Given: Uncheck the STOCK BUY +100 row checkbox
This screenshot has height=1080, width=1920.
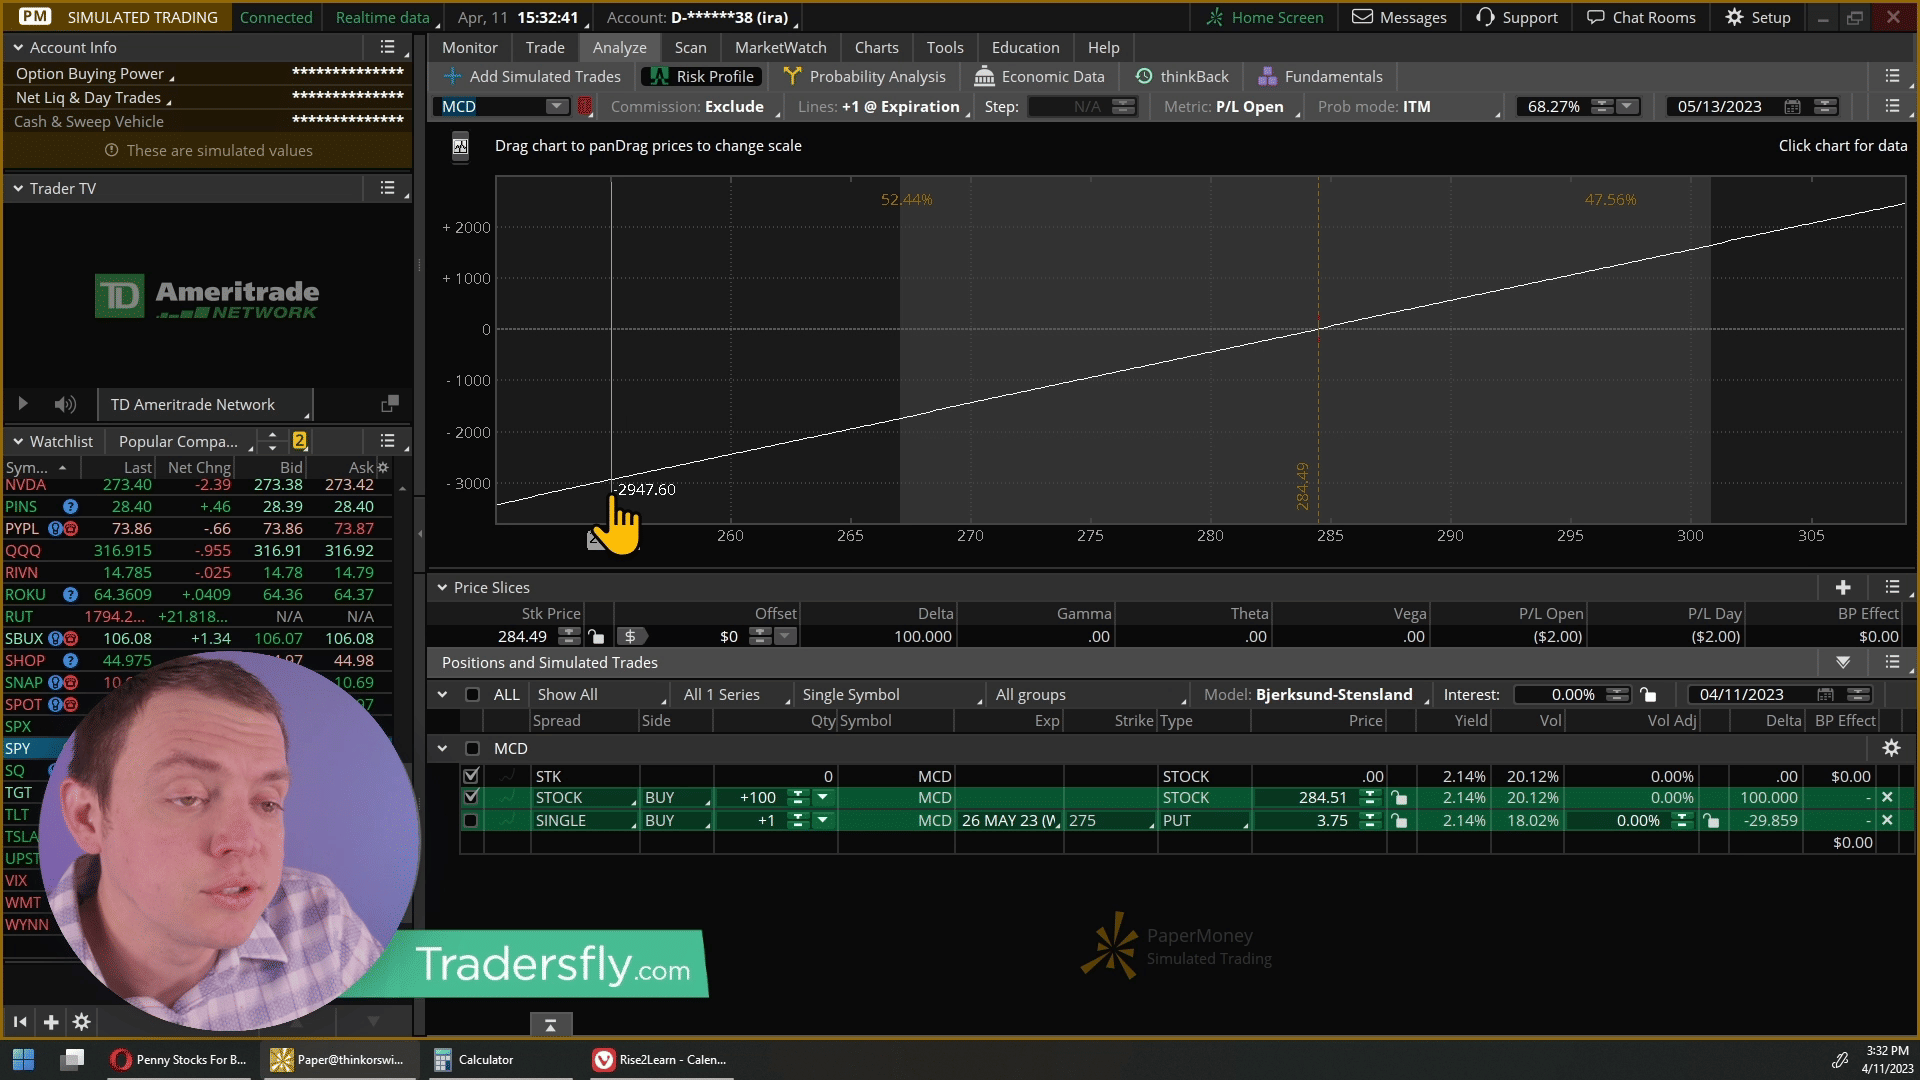Looking at the screenshot, I should pyautogui.click(x=471, y=797).
